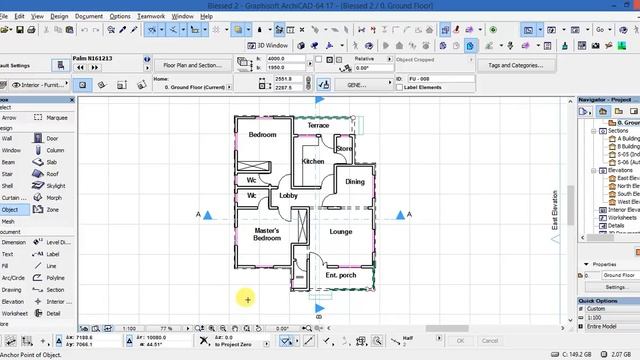
Task: Select the Level Dimension tool
Action: click(51, 242)
